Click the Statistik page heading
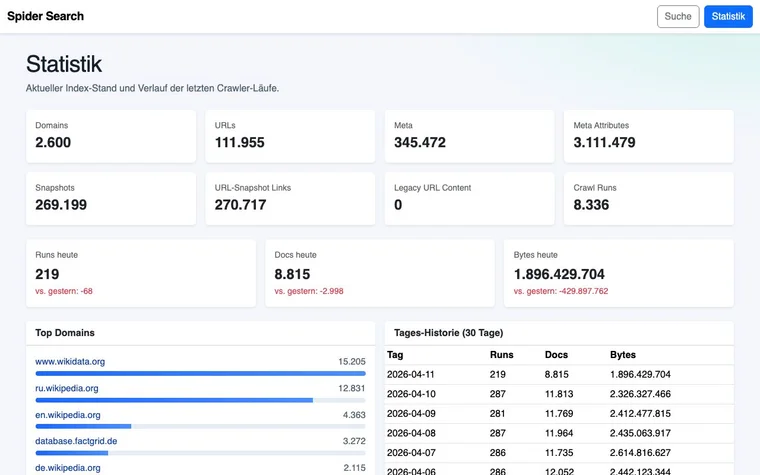This screenshot has width=760, height=475. pos(64,64)
